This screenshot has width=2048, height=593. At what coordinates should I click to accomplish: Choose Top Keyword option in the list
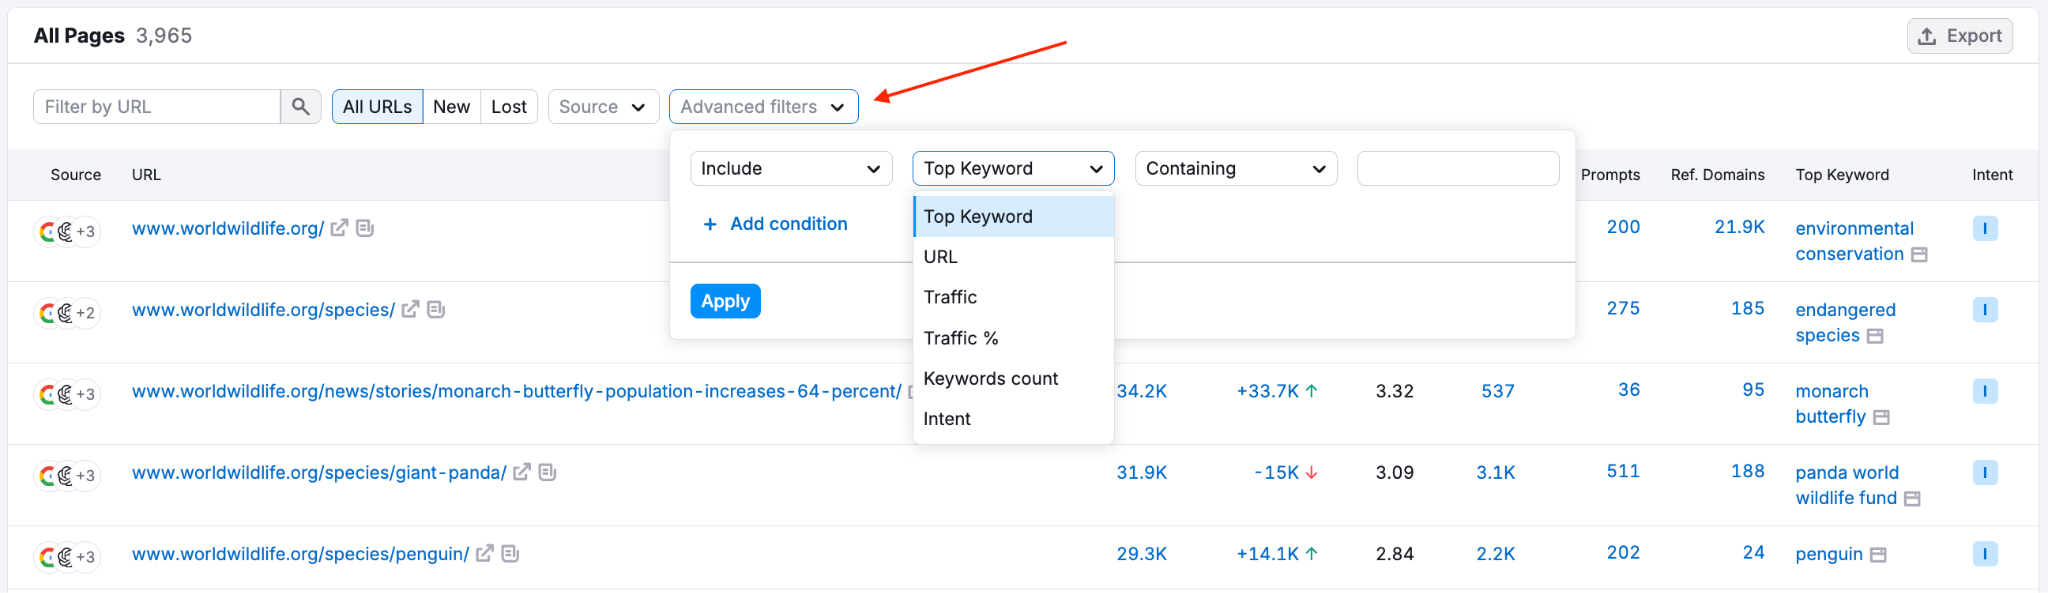[x=1013, y=216]
